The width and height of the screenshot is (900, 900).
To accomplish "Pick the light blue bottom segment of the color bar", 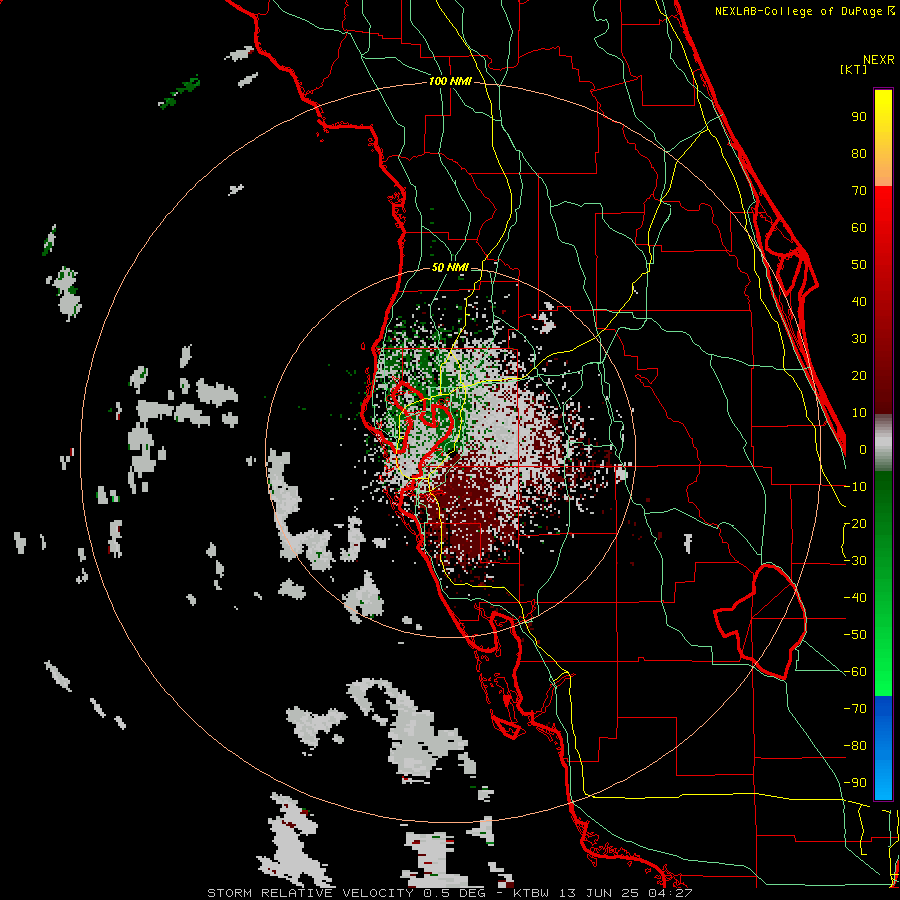I will tap(883, 782).
